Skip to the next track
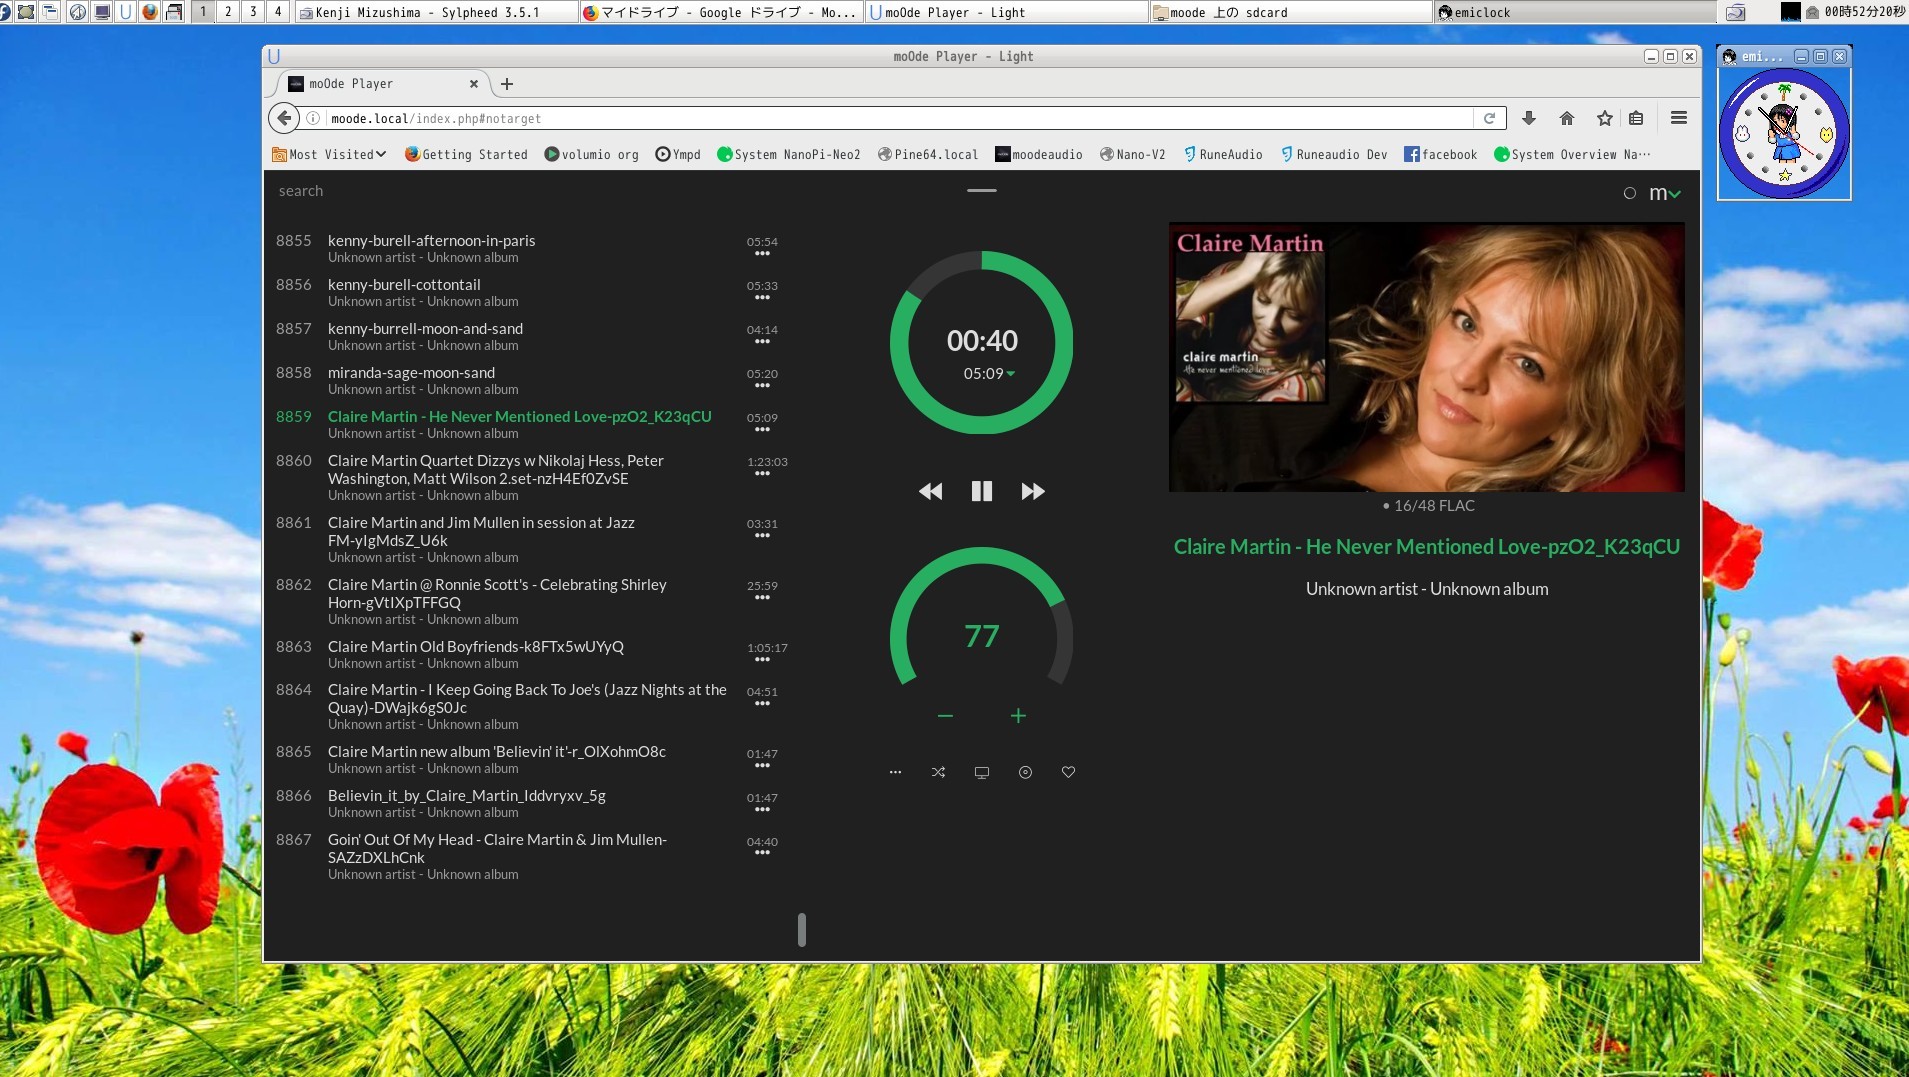1909x1077 pixels. (1032, 491)
